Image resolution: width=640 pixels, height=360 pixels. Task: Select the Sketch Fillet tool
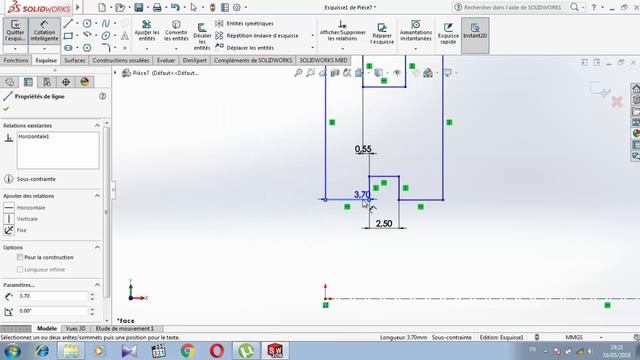(x=106, y=48)
